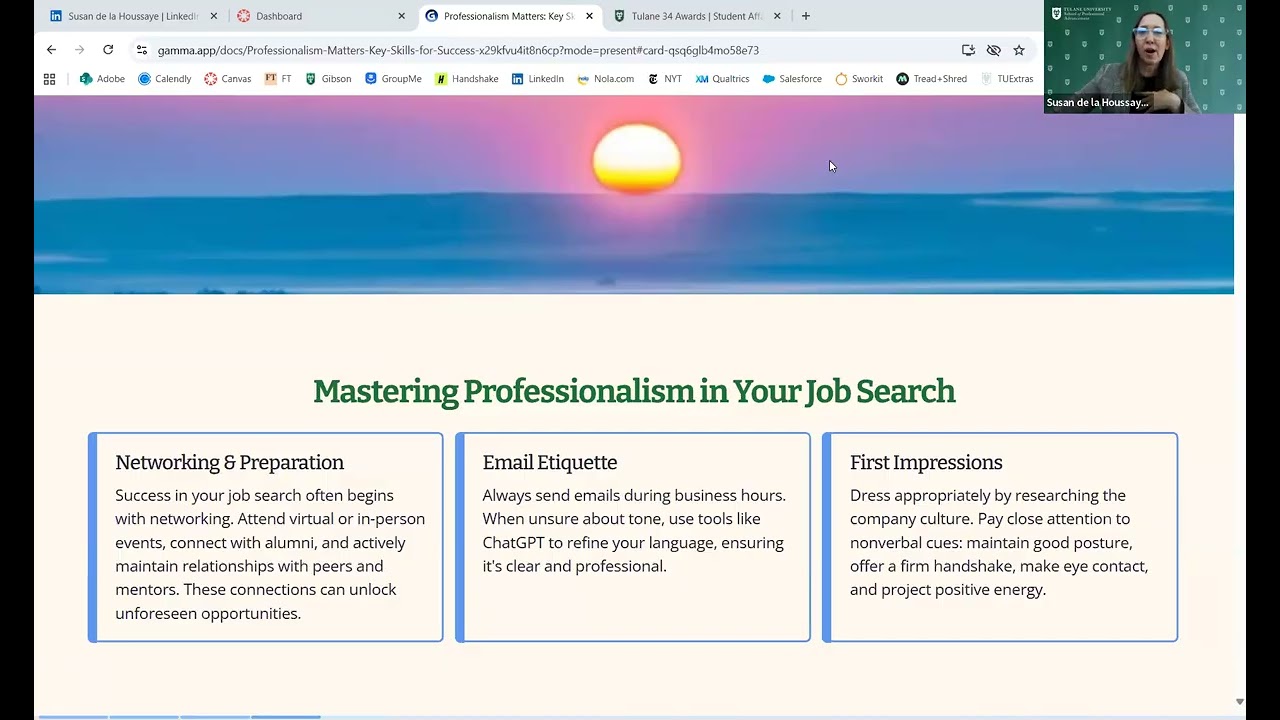Click the install app icon in address bar
Viewport: 1280px width, 720px height.
click(968, 50)
